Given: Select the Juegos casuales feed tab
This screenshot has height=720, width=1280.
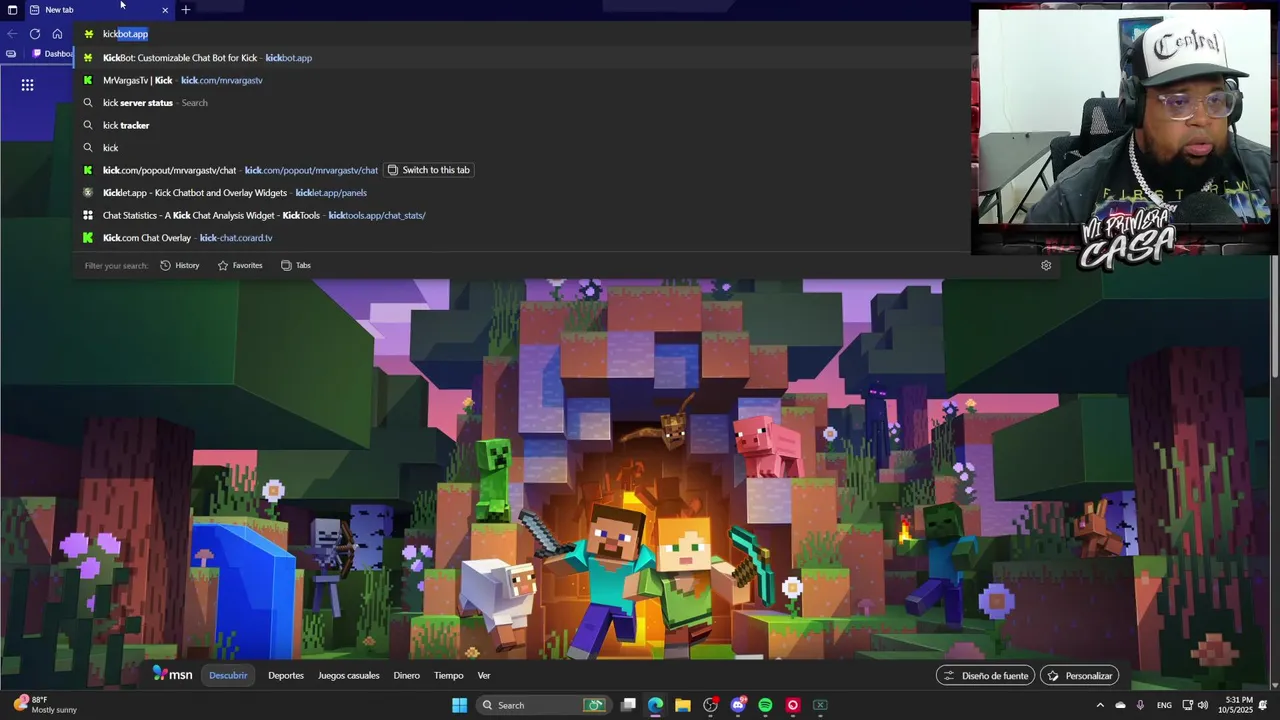Looking at the screenshot, I should click(349, 676).
